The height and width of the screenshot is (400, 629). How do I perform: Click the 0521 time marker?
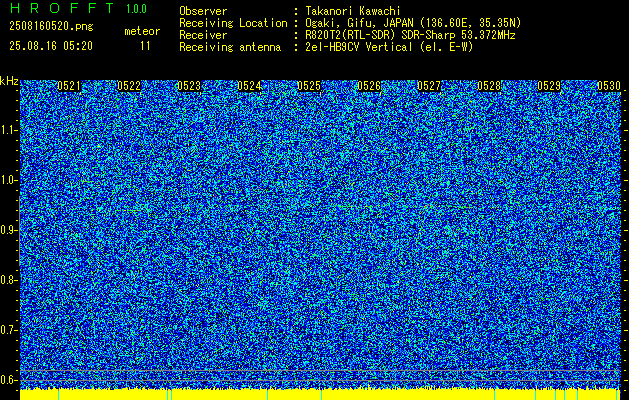tap(69, 86)
